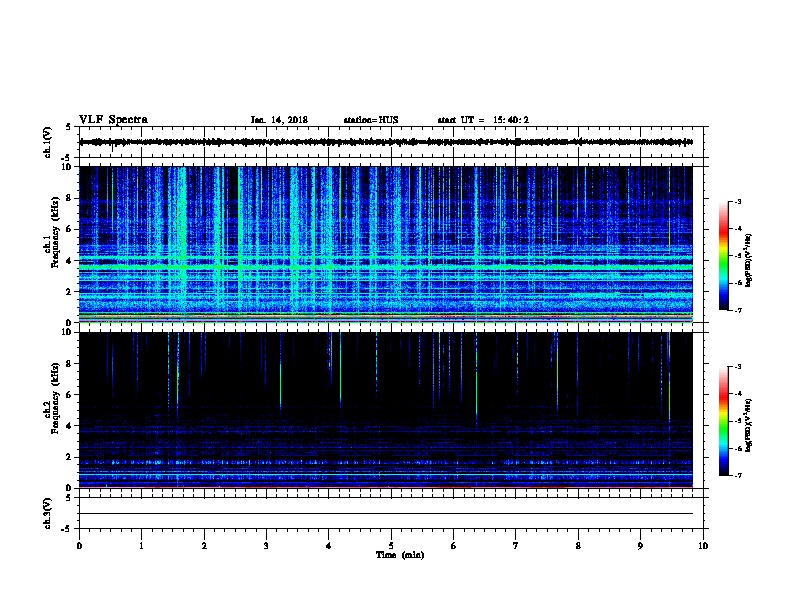
Task: Click the "-7" label on ch.2 color bar
Action: [737, 475]
